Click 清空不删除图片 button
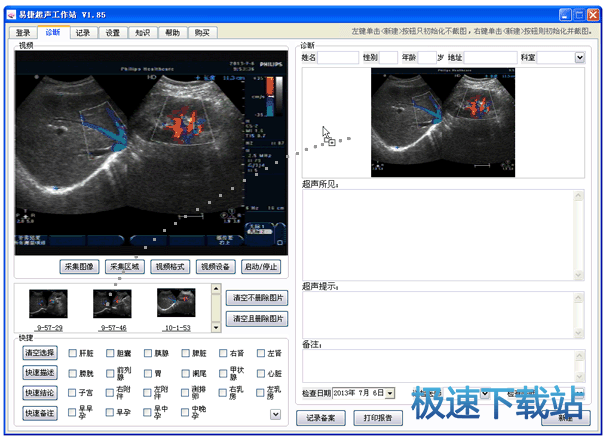605x440 pixels. pyautogui.click(x=257, y=298)
